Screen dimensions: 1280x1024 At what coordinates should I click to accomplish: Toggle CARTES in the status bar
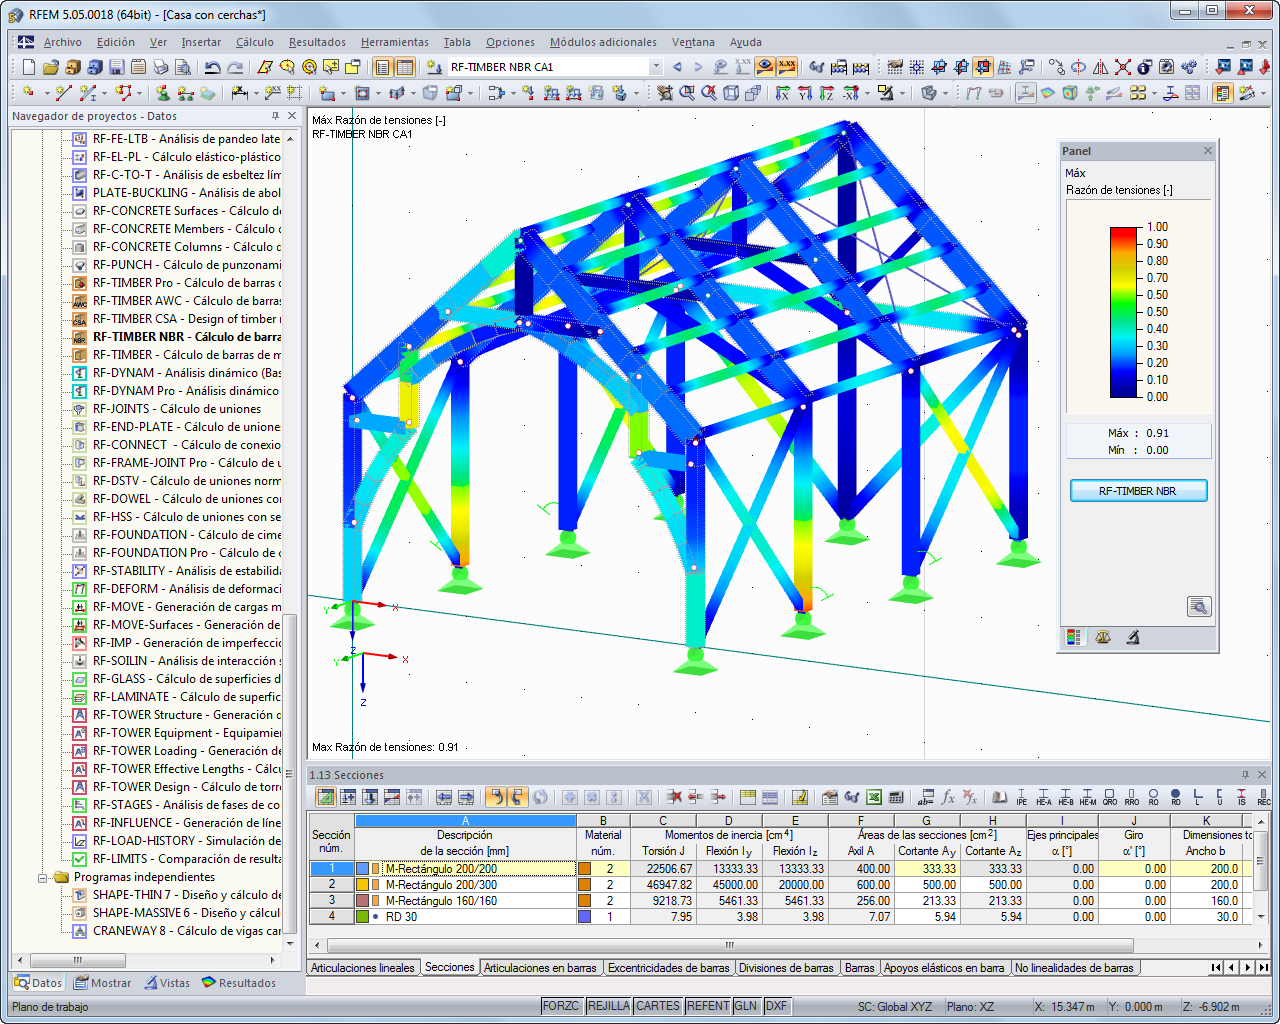click(x=658, y=1006)
